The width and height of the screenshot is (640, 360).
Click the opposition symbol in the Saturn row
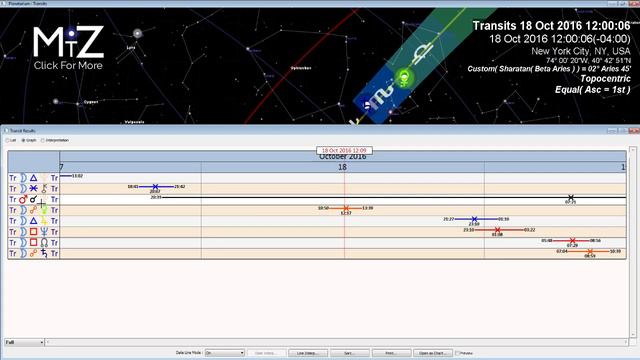33,253
